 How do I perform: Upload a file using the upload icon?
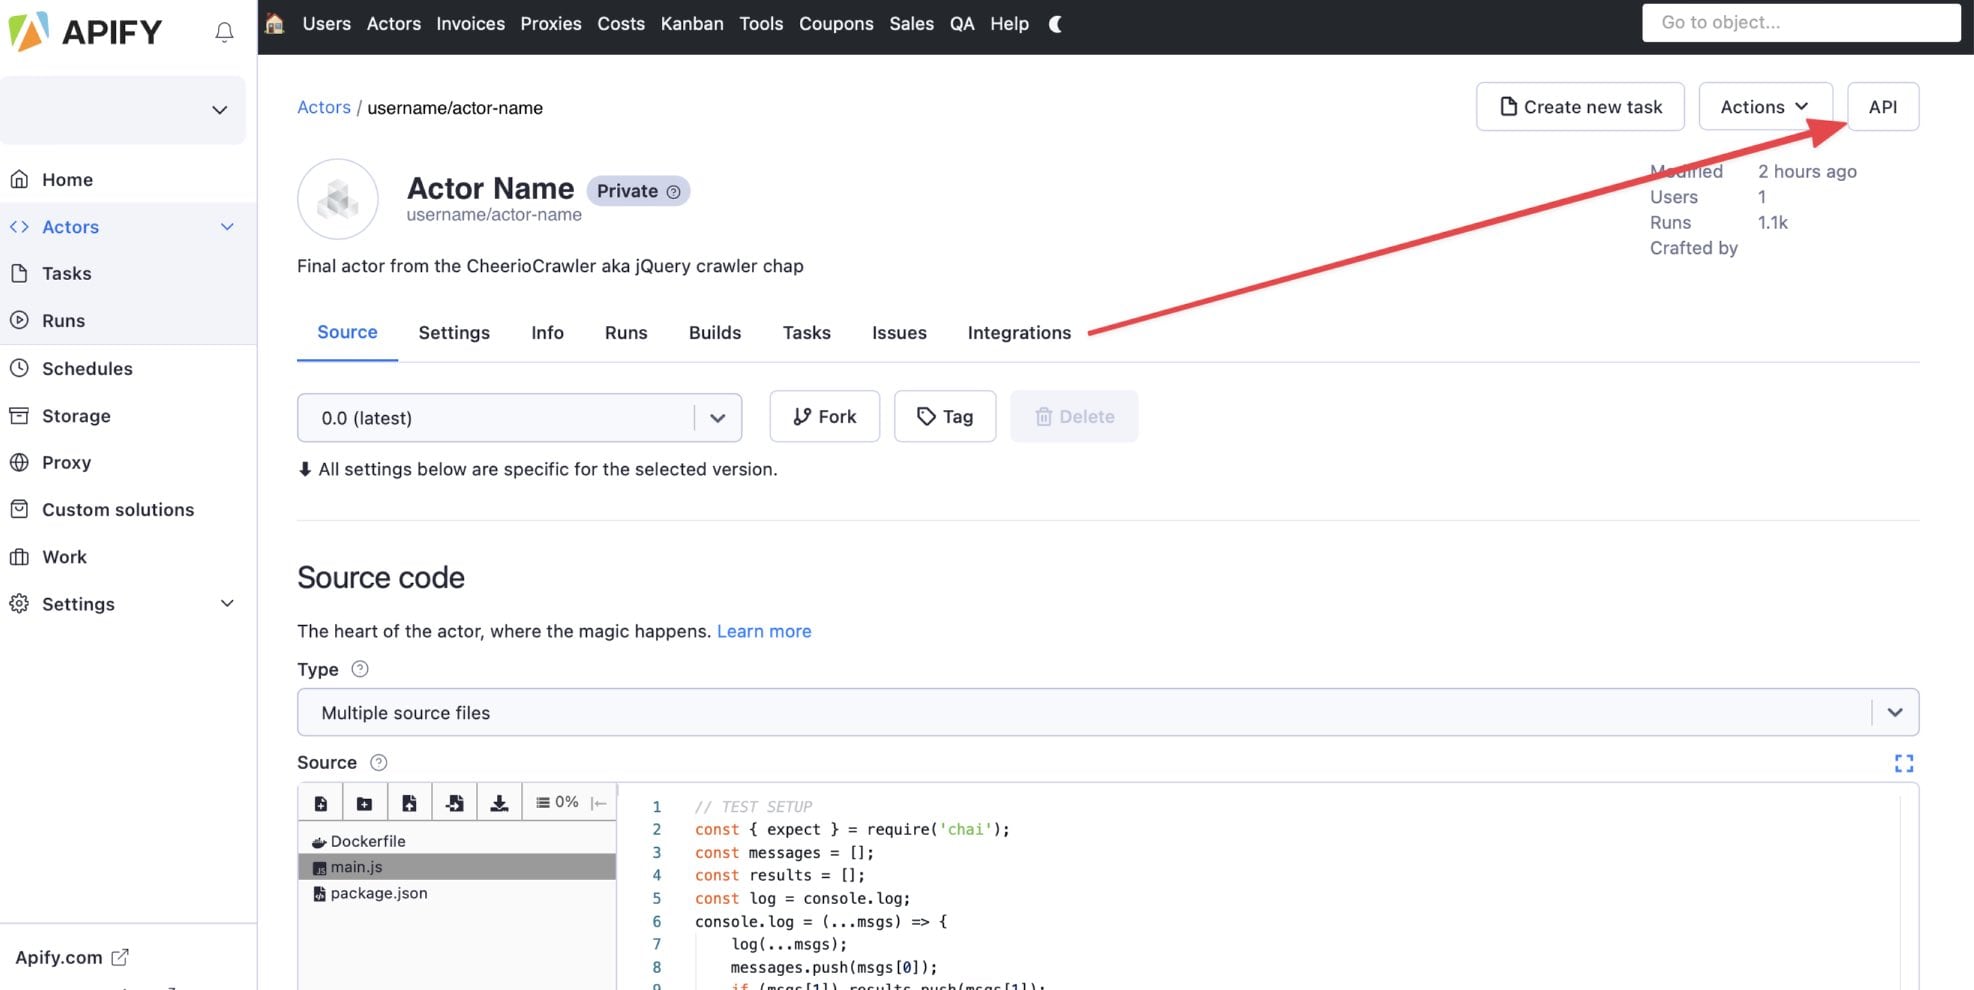point(408,801)
